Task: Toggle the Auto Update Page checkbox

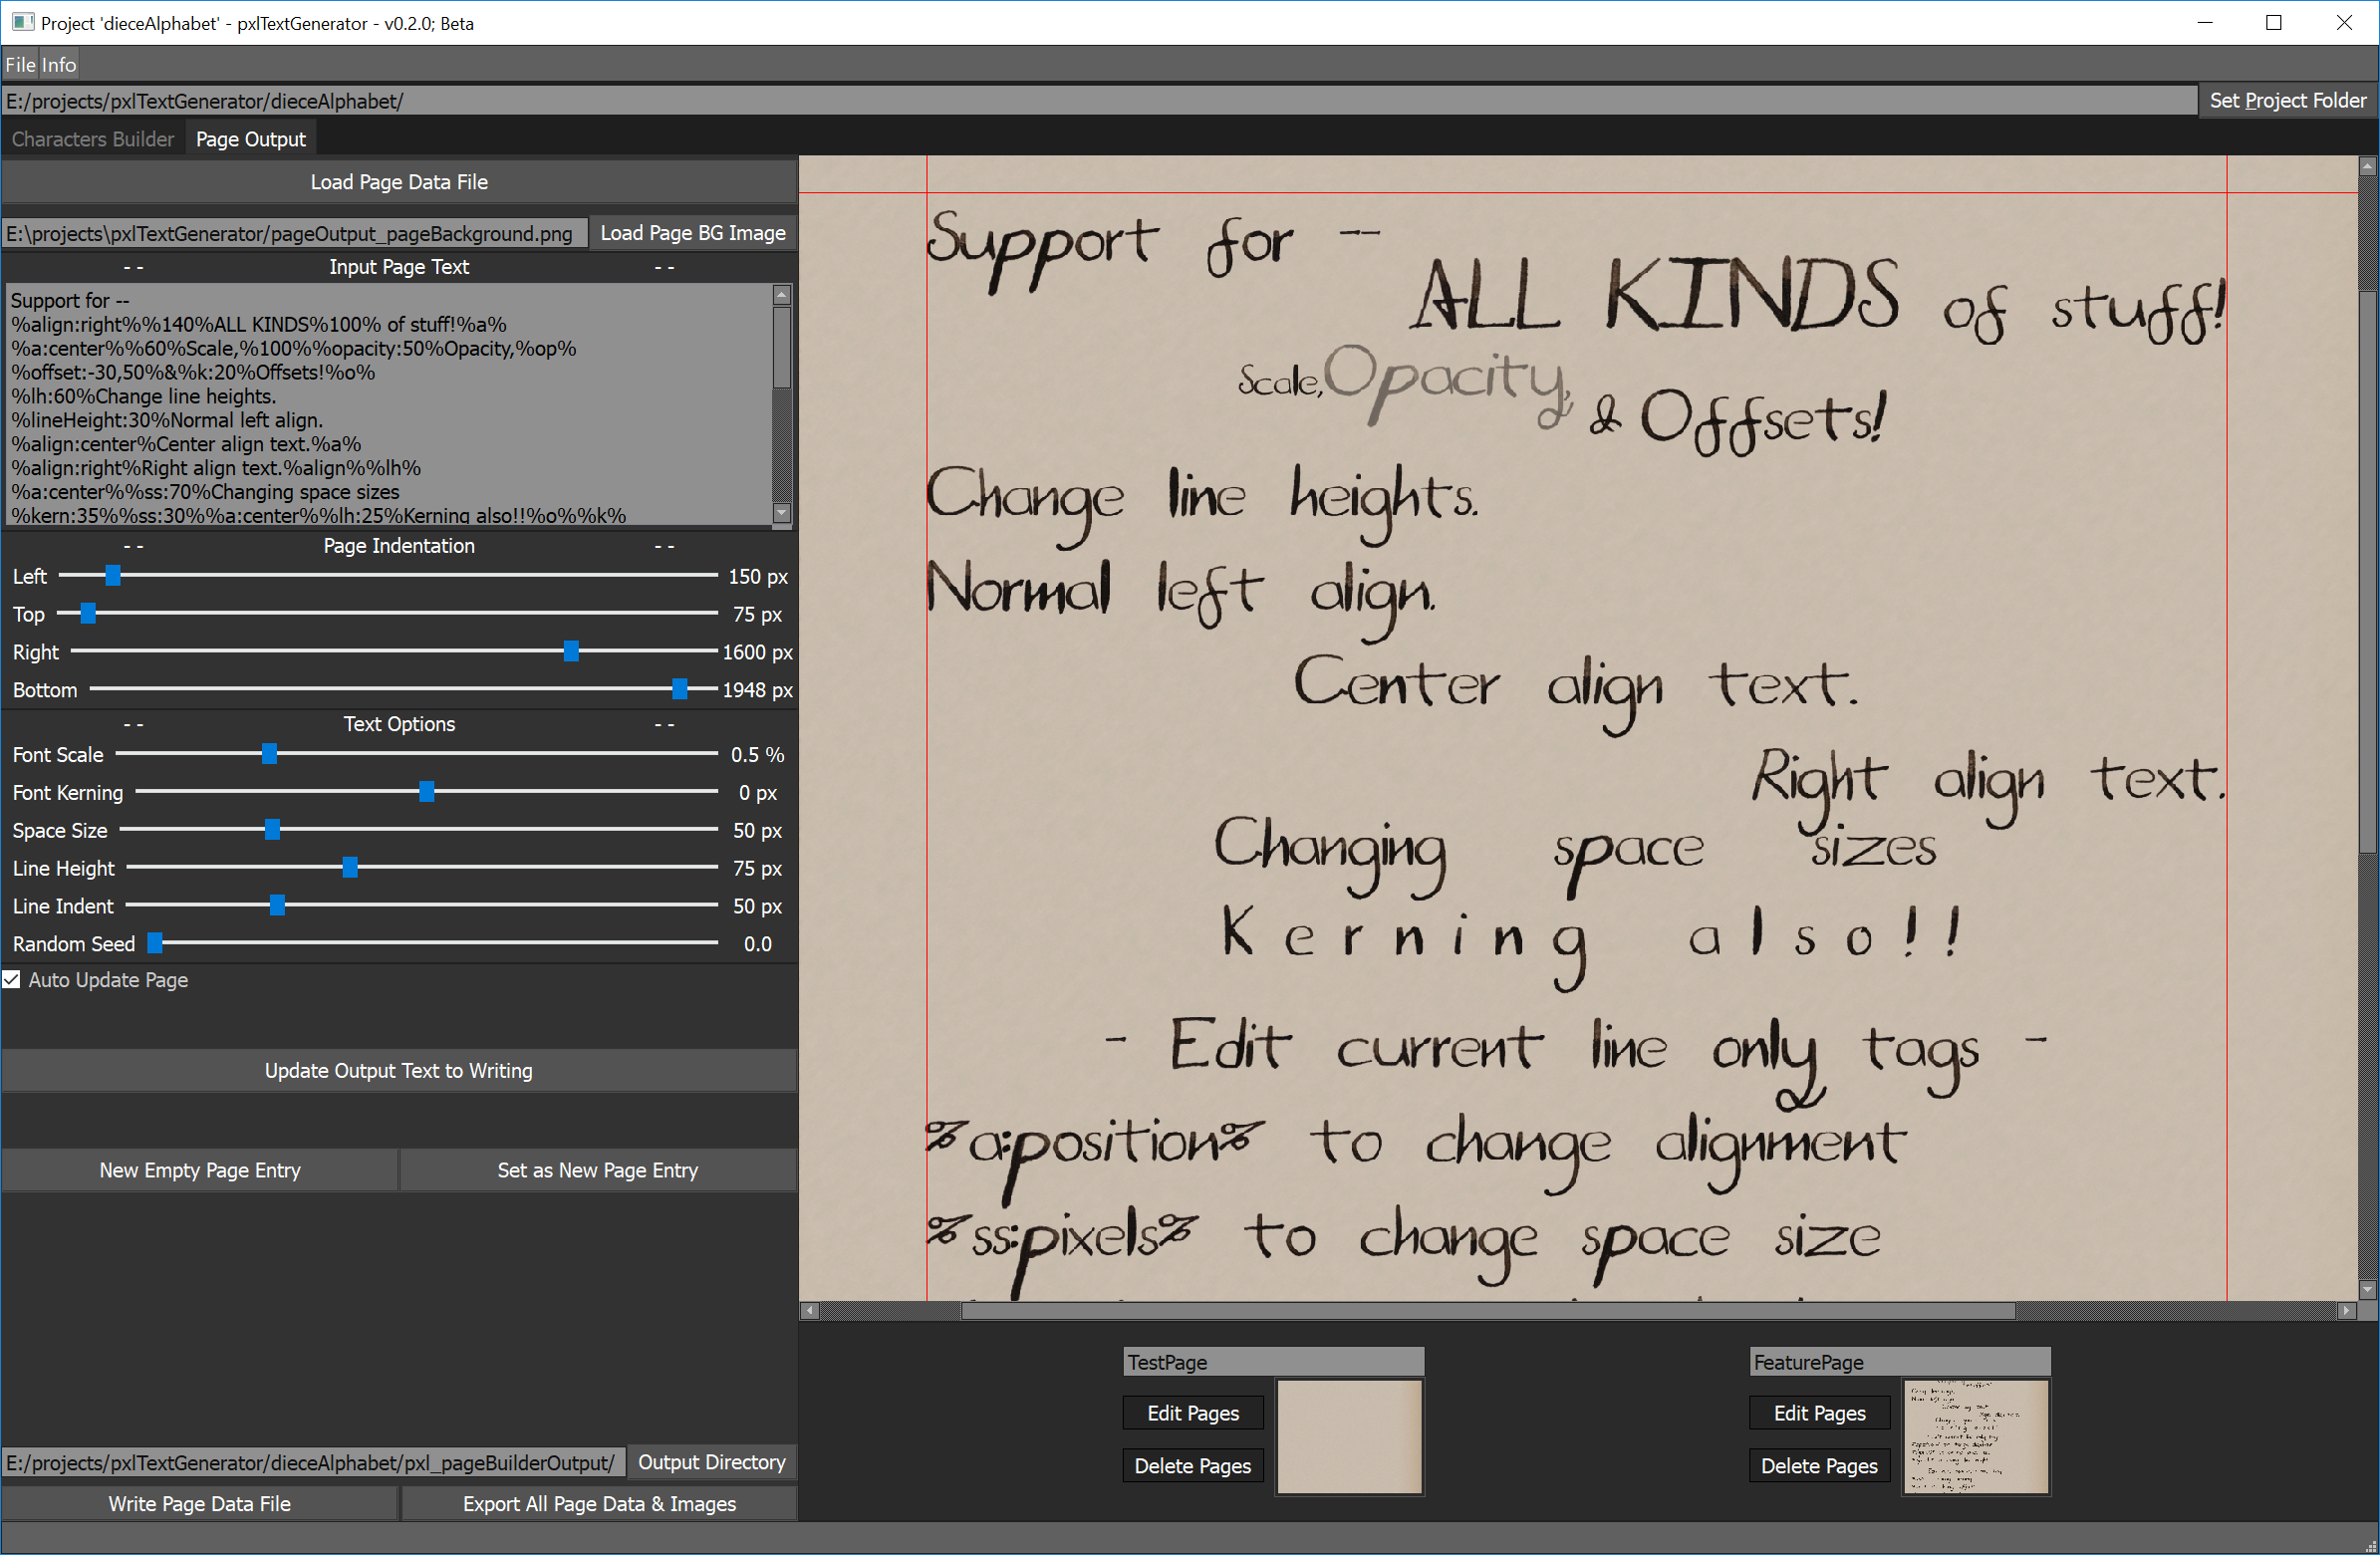Action: click(x=12, y=980)
